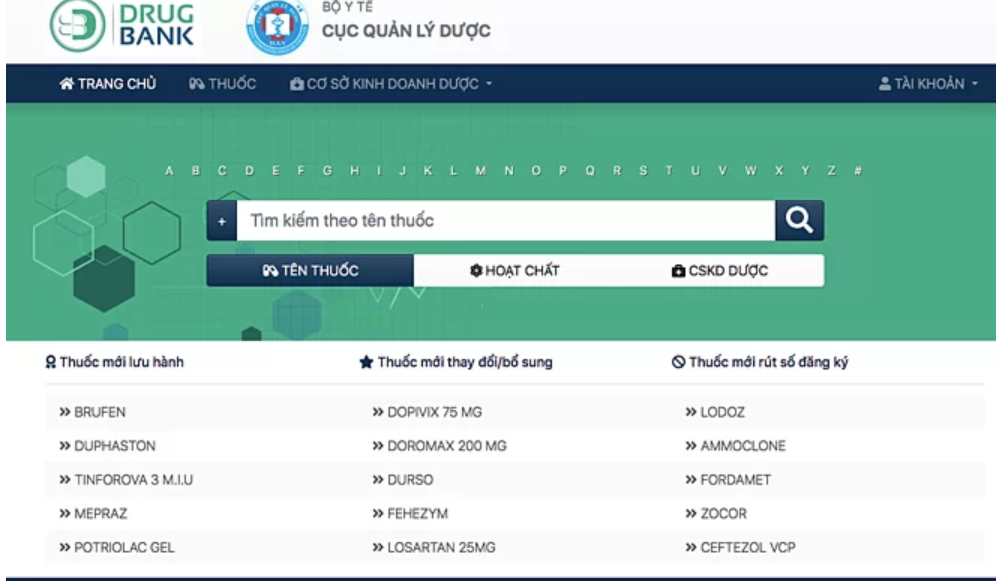Click the binoculars icon next to Thuốc
This screenshot has height=581, width=996.
pyautogui.click(x=196, y=84)
